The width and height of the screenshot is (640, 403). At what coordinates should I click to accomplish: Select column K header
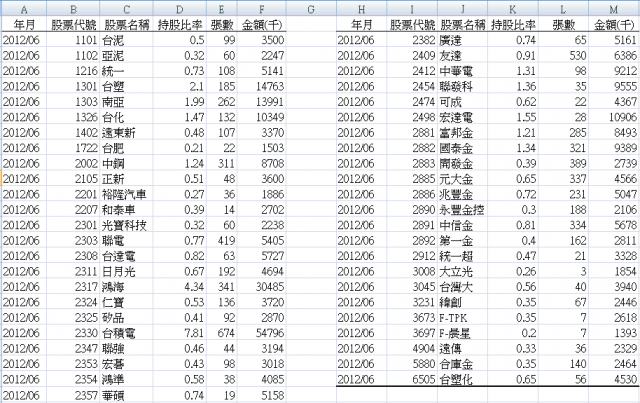[513, 9]
